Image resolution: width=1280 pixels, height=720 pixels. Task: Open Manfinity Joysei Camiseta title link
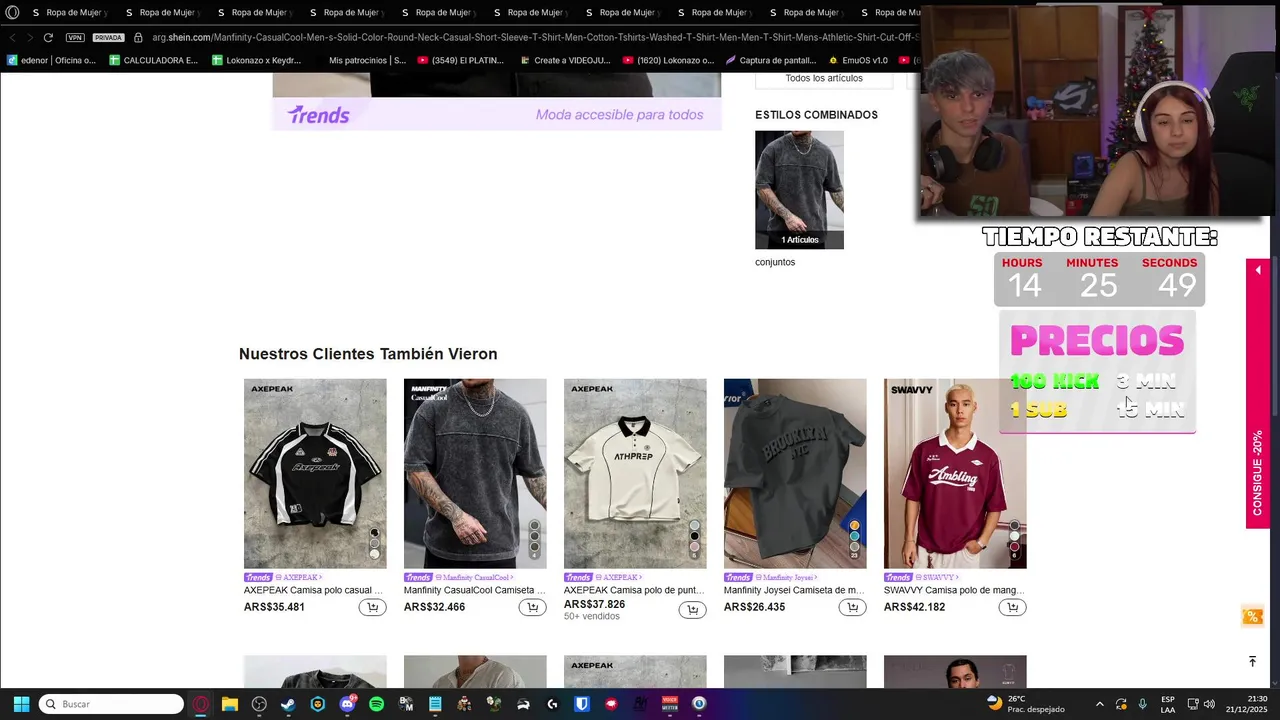tap(793, 590)
